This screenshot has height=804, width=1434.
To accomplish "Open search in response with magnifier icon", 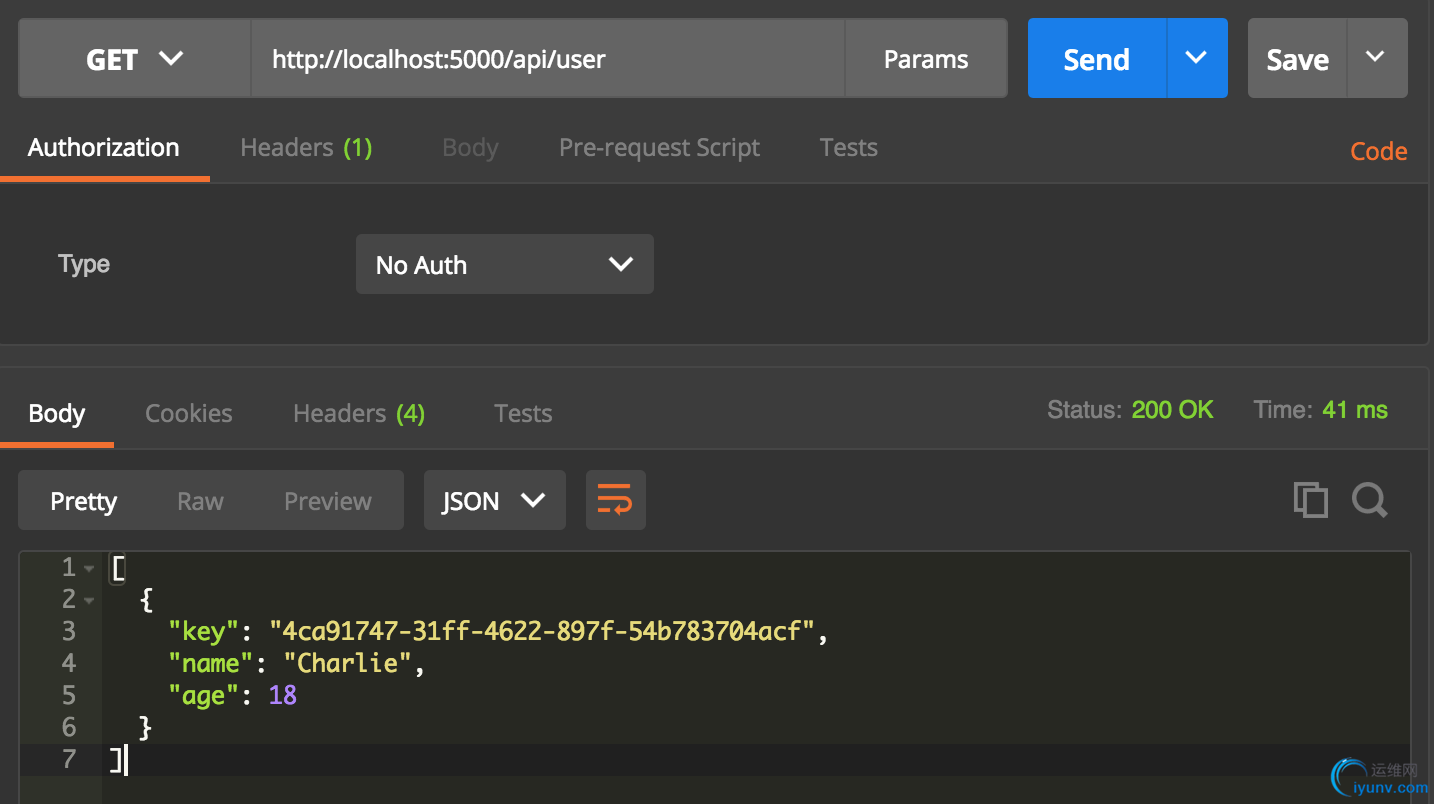I will click(x=1369, y=500).
